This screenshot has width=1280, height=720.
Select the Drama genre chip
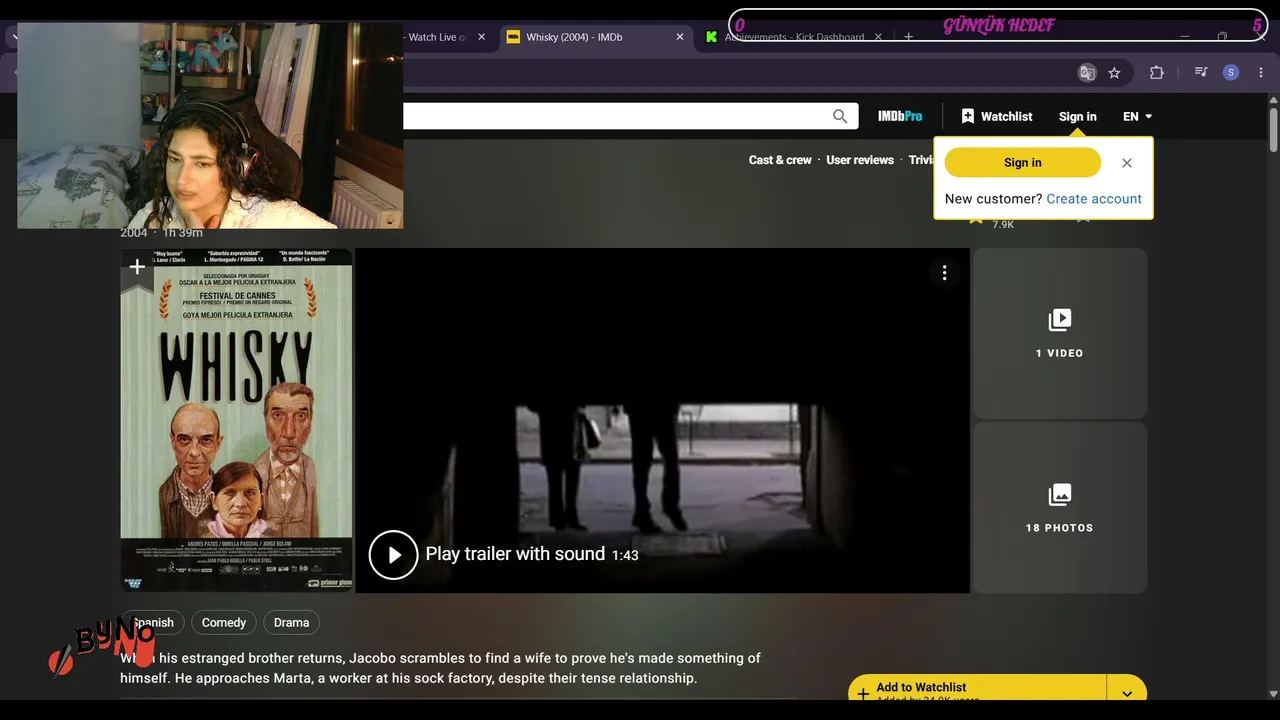click(x=291, y=622)
